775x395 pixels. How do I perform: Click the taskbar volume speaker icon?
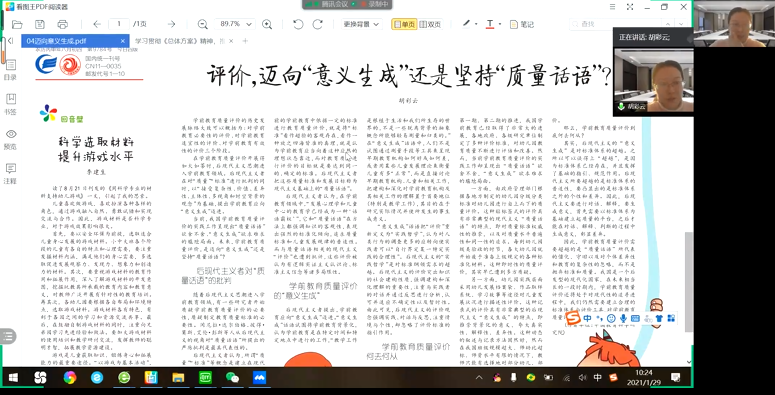pyautogui.click(x=582, y=378)
